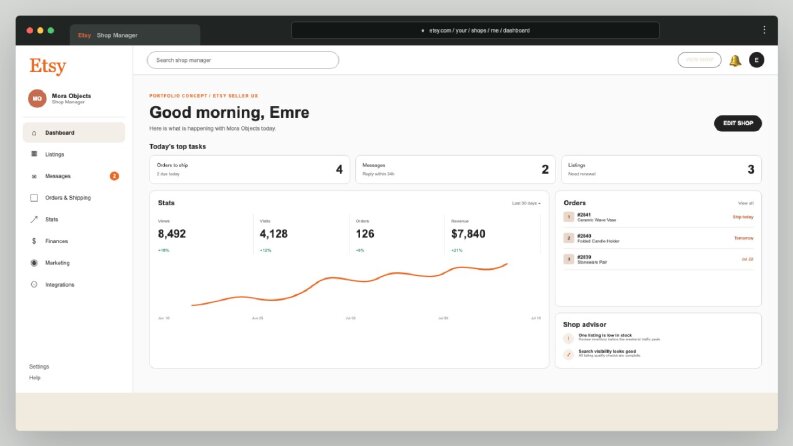Open order #2841 Ceramic Wave Vase
793x446 pixels.
[x=658, y=217]
